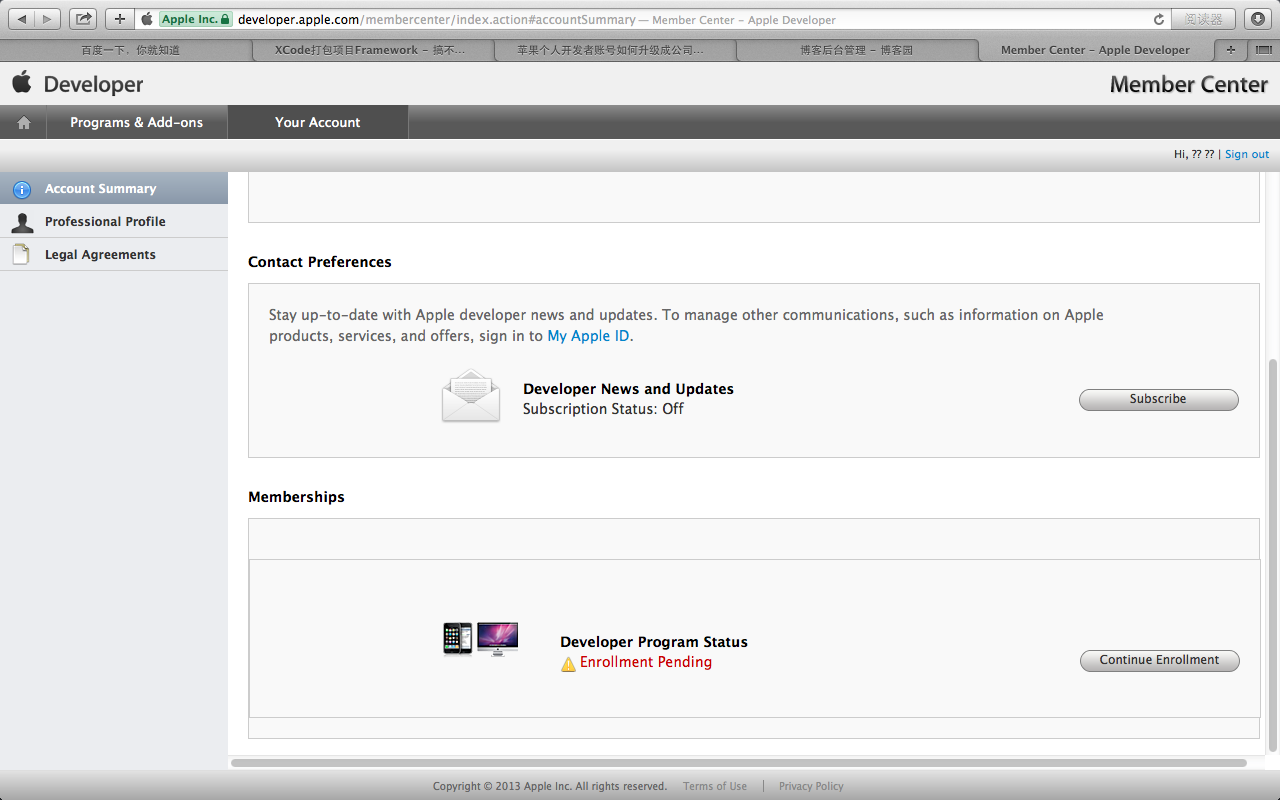Open the Programs & Add-ons tab
This screenshot has height=800, width=1280.
point(137,122)
